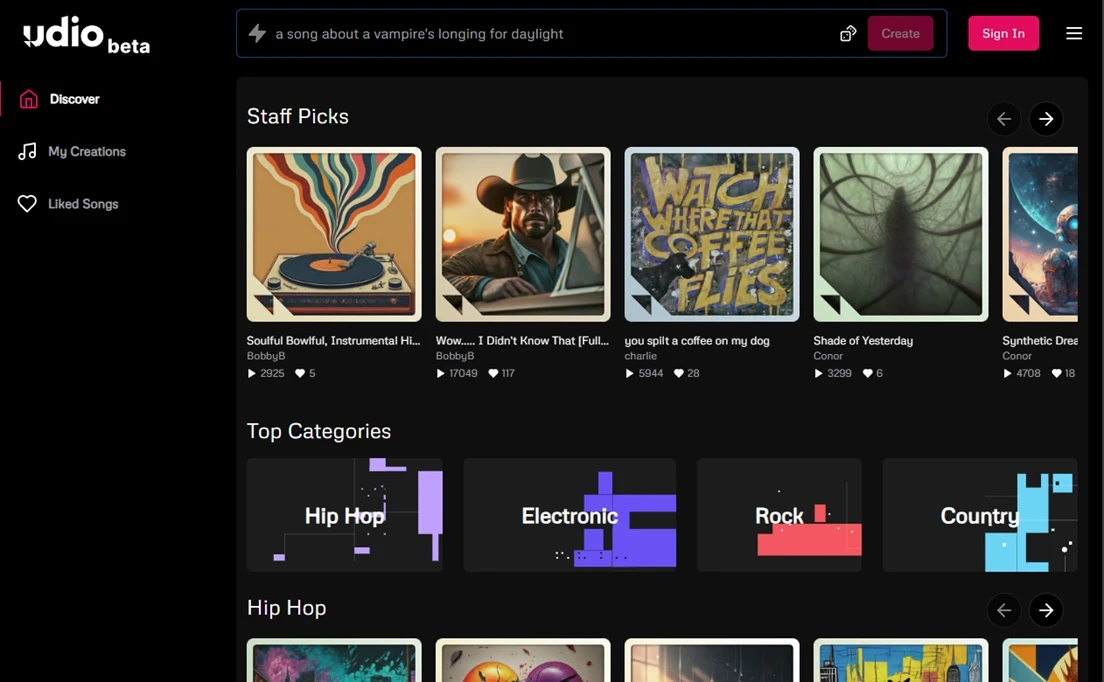Click previous arrow in Hip Hop section
Screen dimensions: 1104x682
(1004, 610)
